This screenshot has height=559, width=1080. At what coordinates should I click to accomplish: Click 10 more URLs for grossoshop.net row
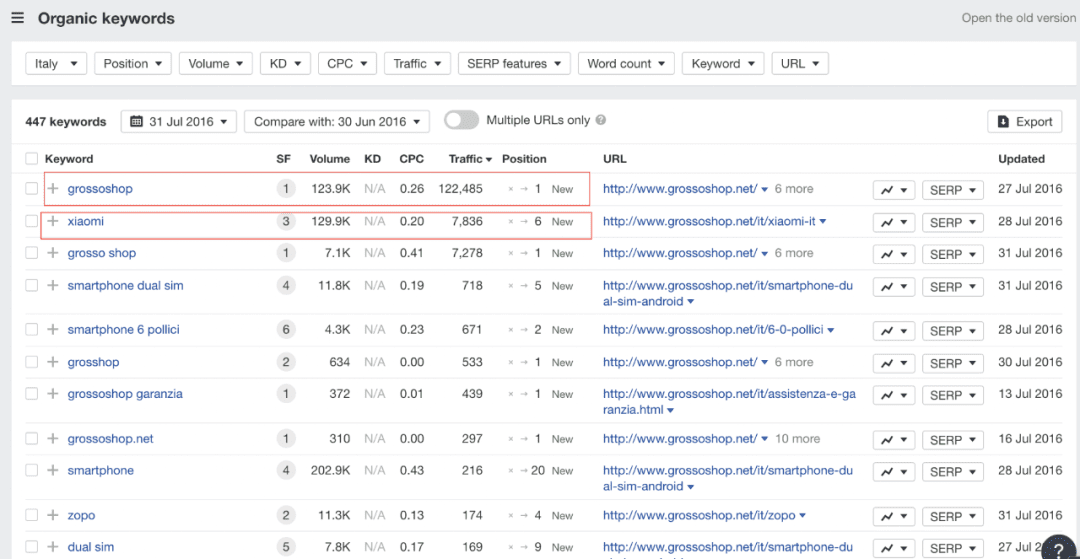tap(798, 439)
